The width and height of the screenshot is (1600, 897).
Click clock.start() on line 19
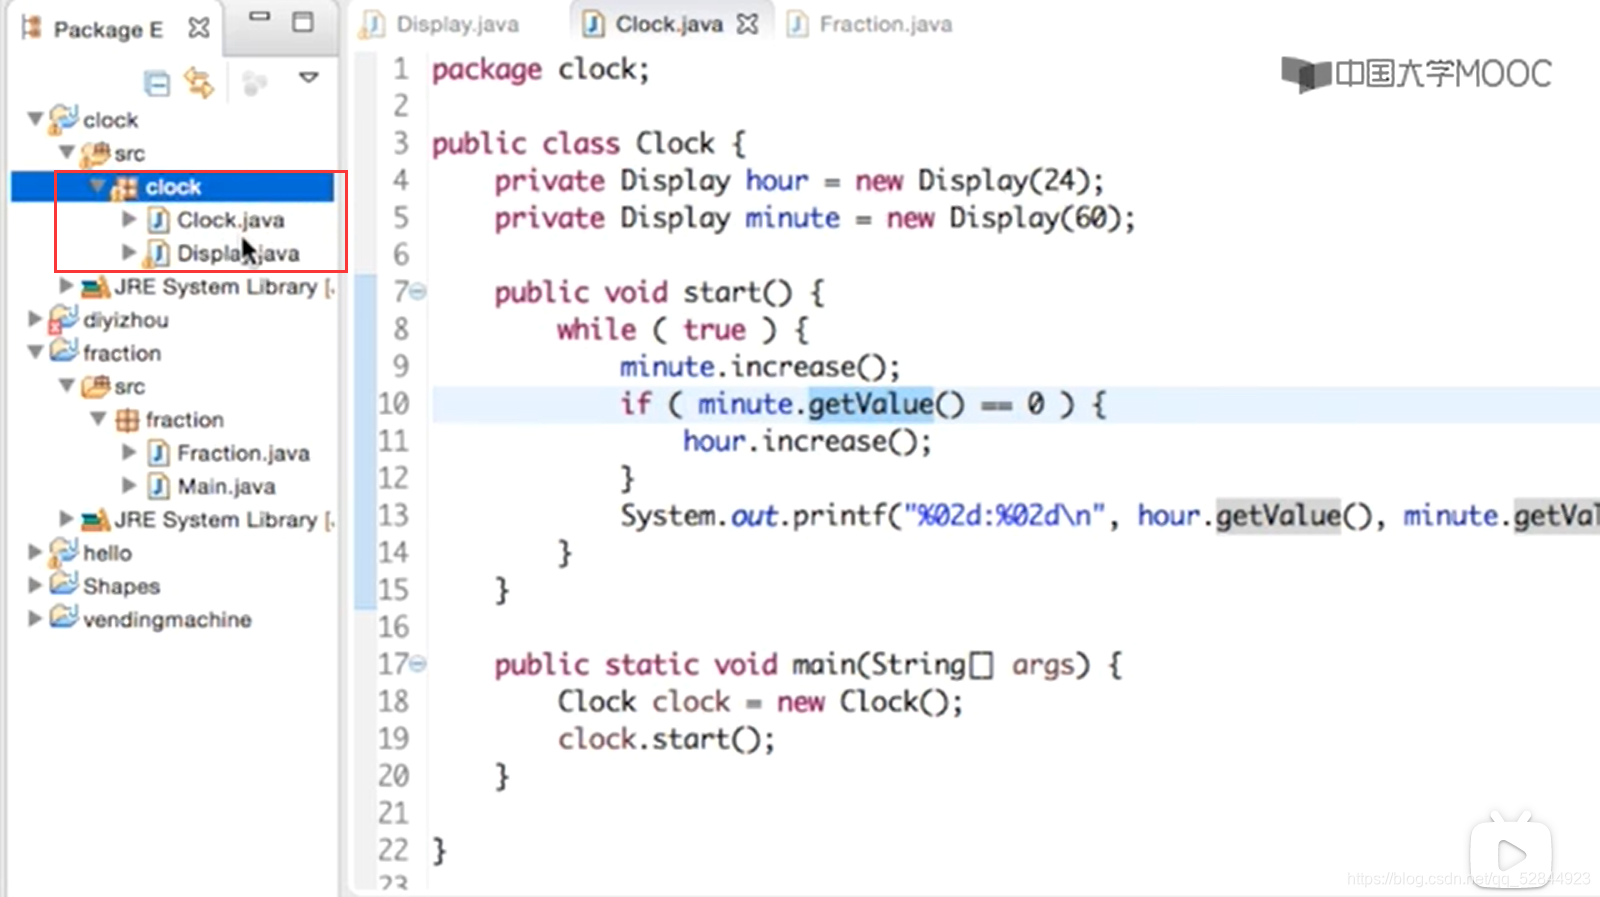(x=666, y=739)
